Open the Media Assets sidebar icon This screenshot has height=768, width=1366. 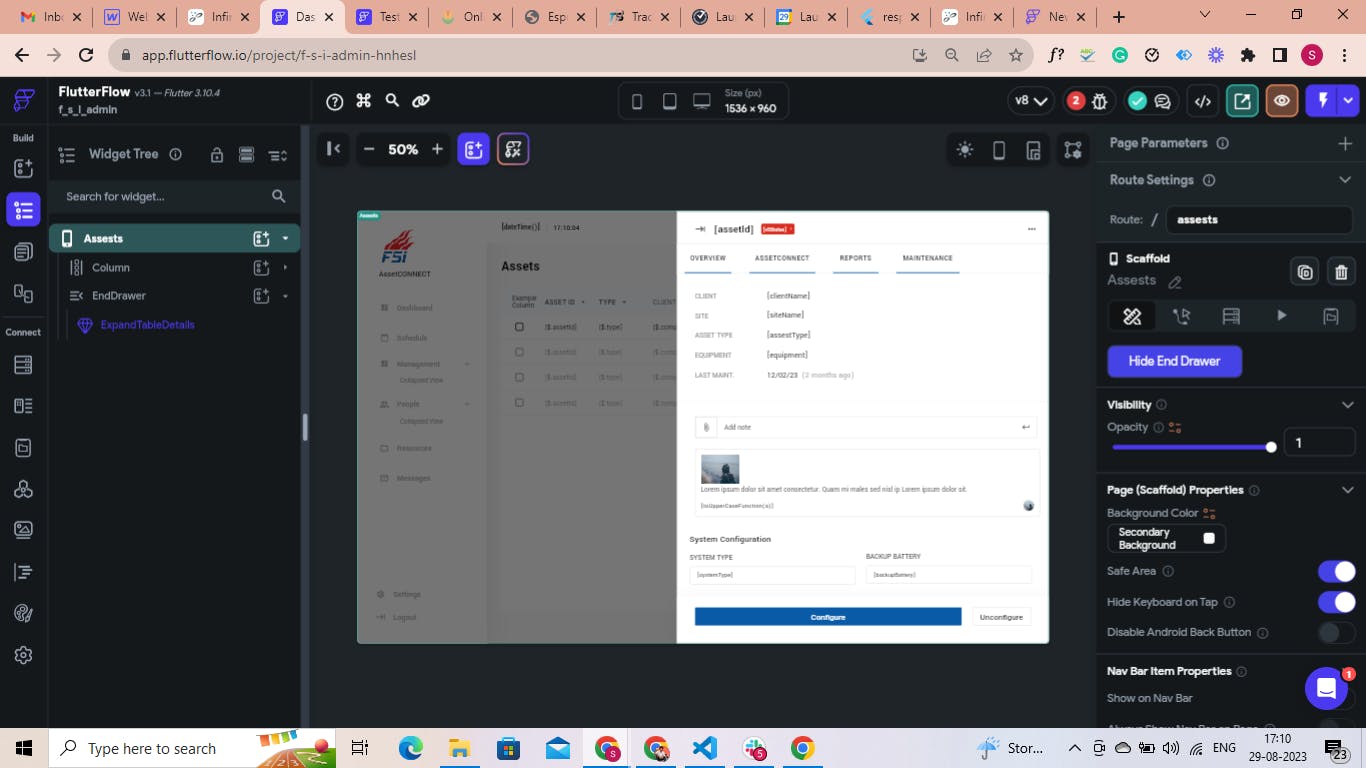pyautogui.click(x=23, y=529)
